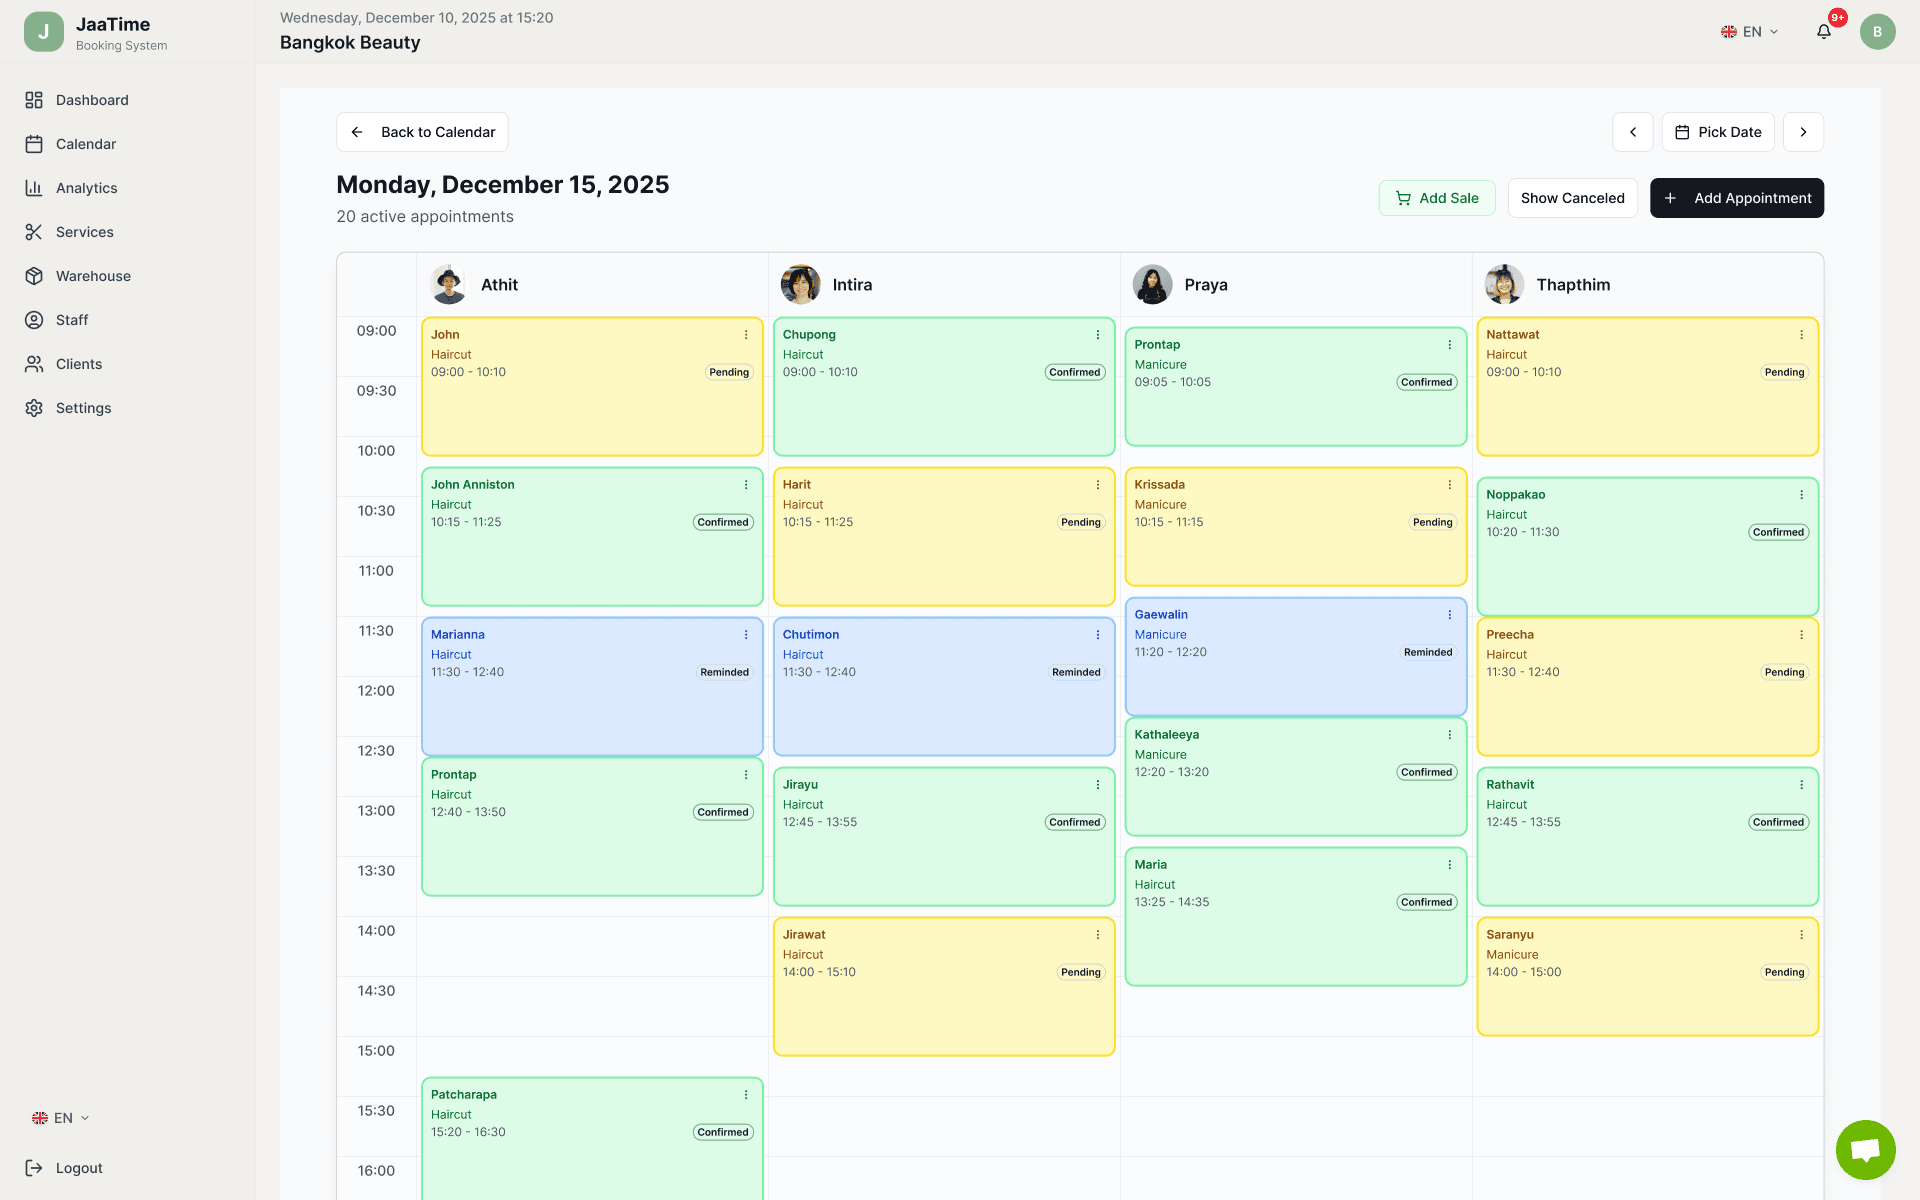Click the Add Appointment button
The image size is (1920, 1200).
1737,198
